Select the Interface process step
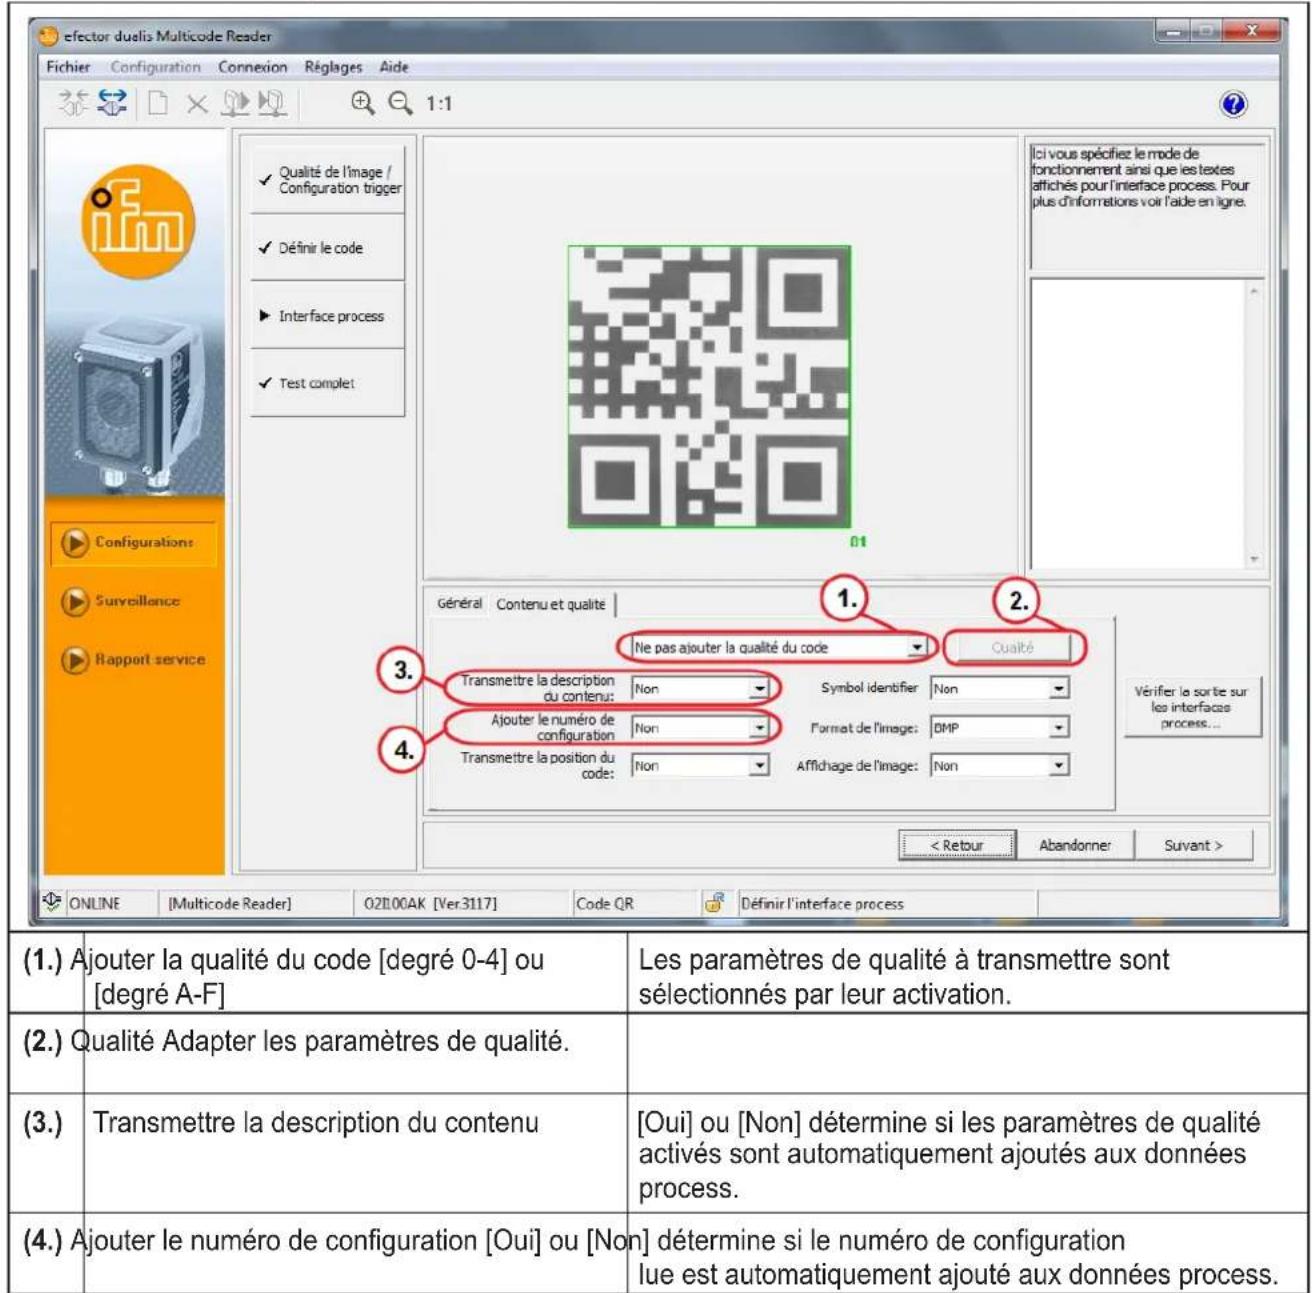 coord(328,316)
